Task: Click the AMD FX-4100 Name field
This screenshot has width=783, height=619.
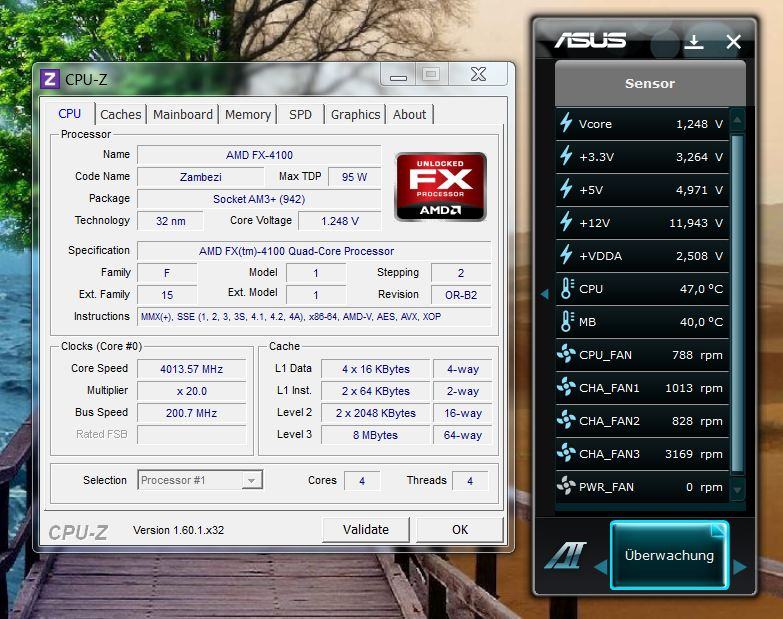Action: tap(259, 155)
